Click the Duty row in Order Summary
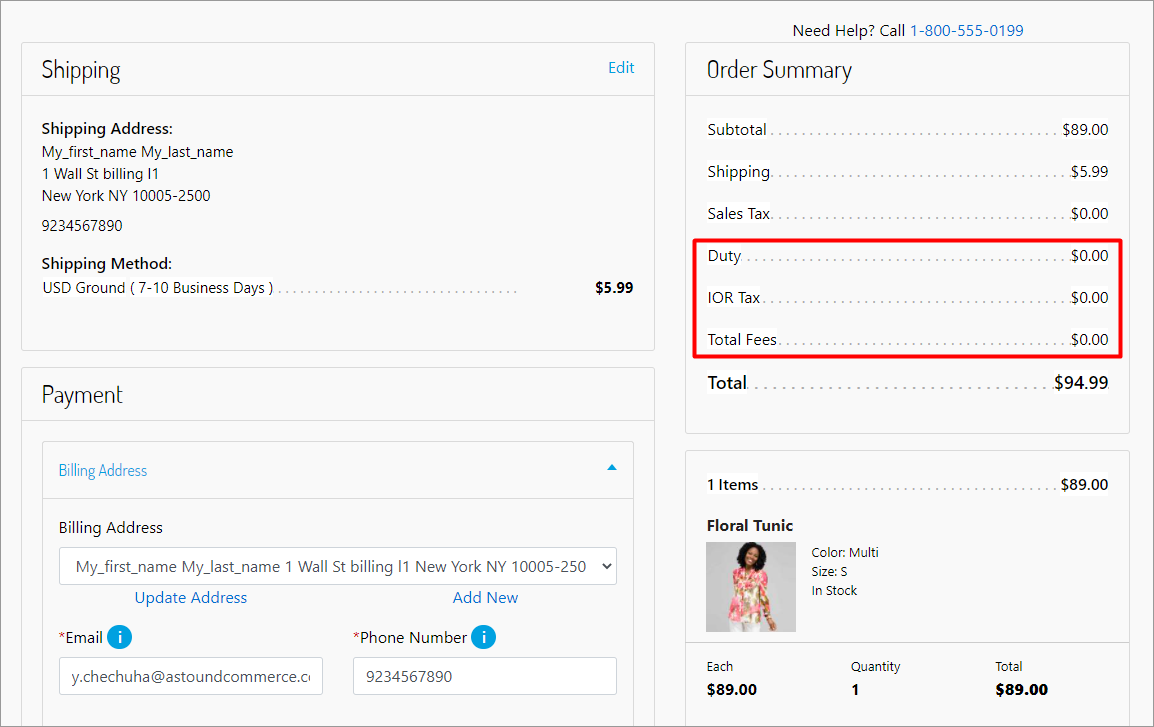This screenshot has height=727, width=1154. point(907,256)
